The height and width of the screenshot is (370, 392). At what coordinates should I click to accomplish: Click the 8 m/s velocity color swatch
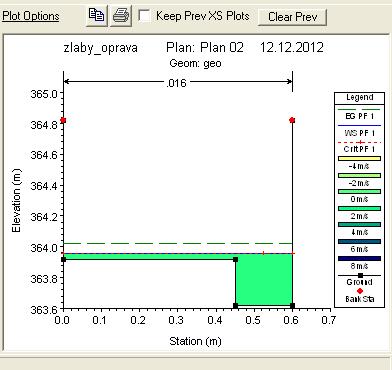[x=359, y=258]
